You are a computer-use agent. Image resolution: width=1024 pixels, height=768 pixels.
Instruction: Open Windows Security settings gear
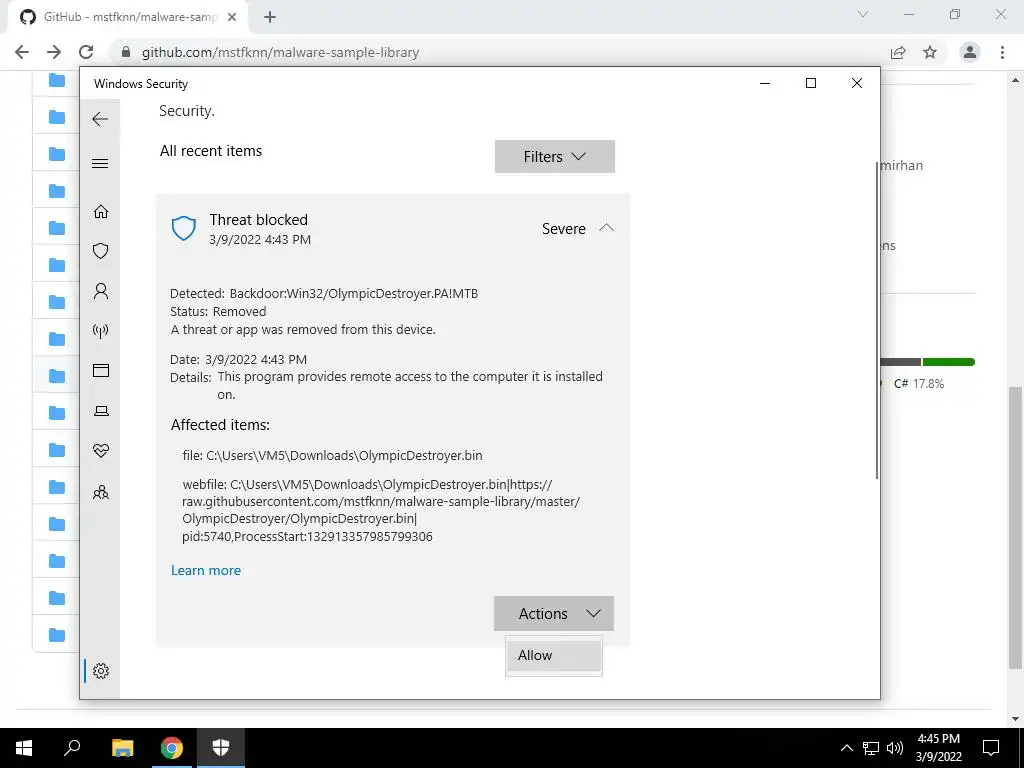101,671
